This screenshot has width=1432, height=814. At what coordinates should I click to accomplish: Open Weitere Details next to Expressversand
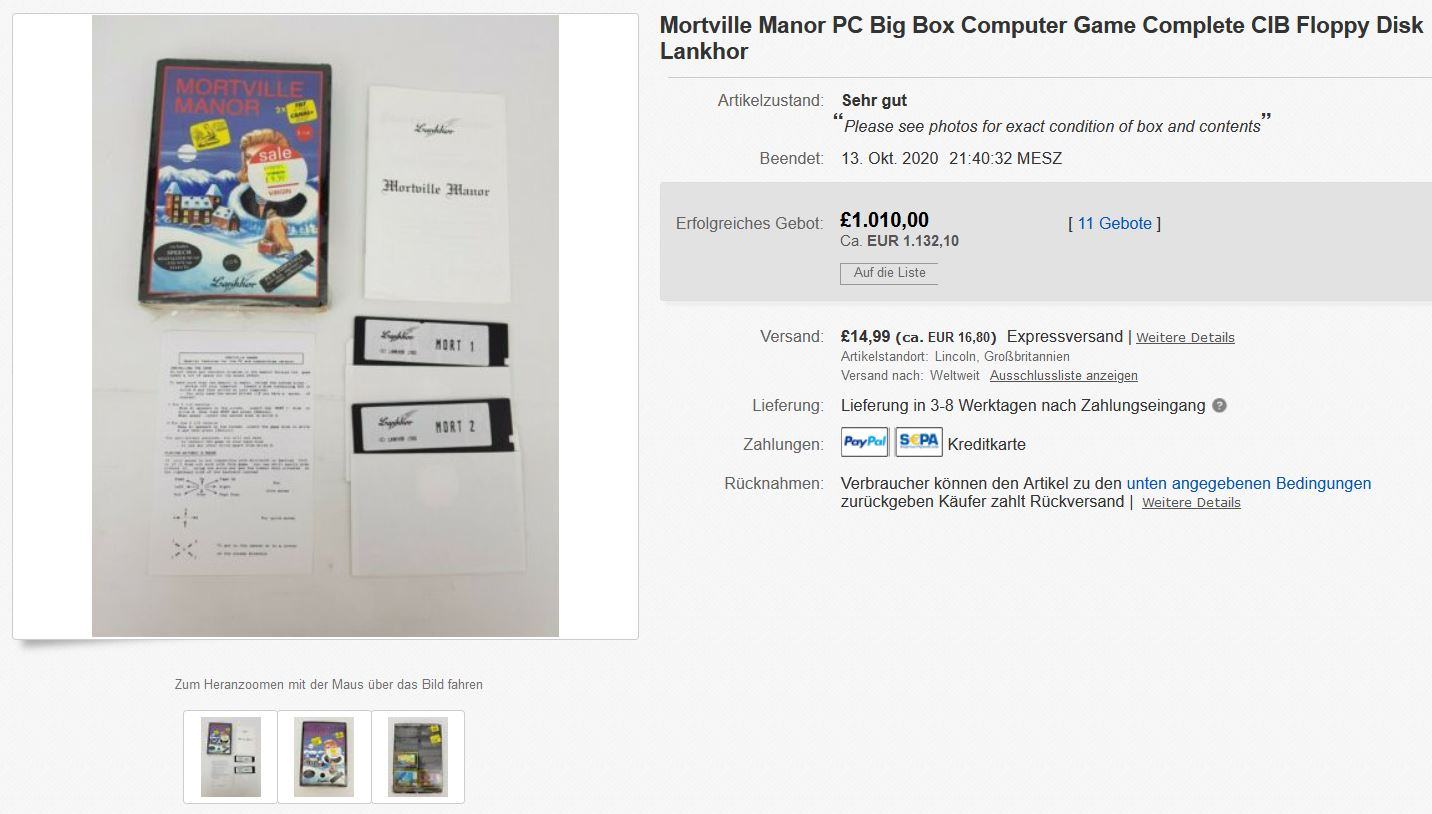(1185, 338)
